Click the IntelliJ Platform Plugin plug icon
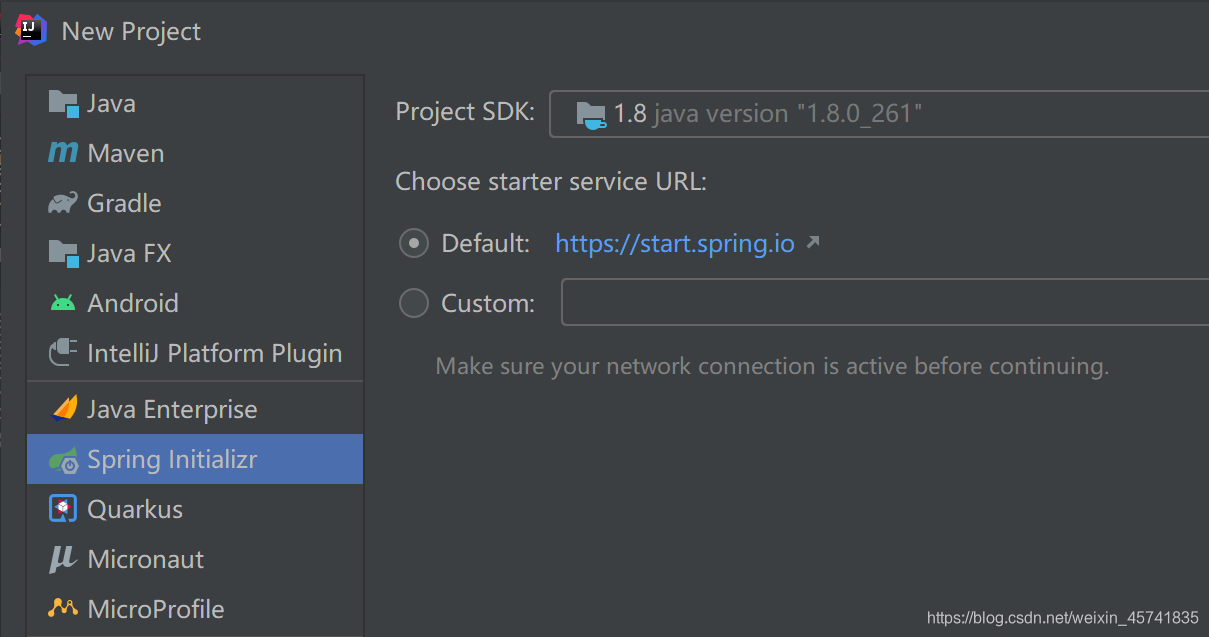The height and width of the screenshot is (637, 1209). 63,353
